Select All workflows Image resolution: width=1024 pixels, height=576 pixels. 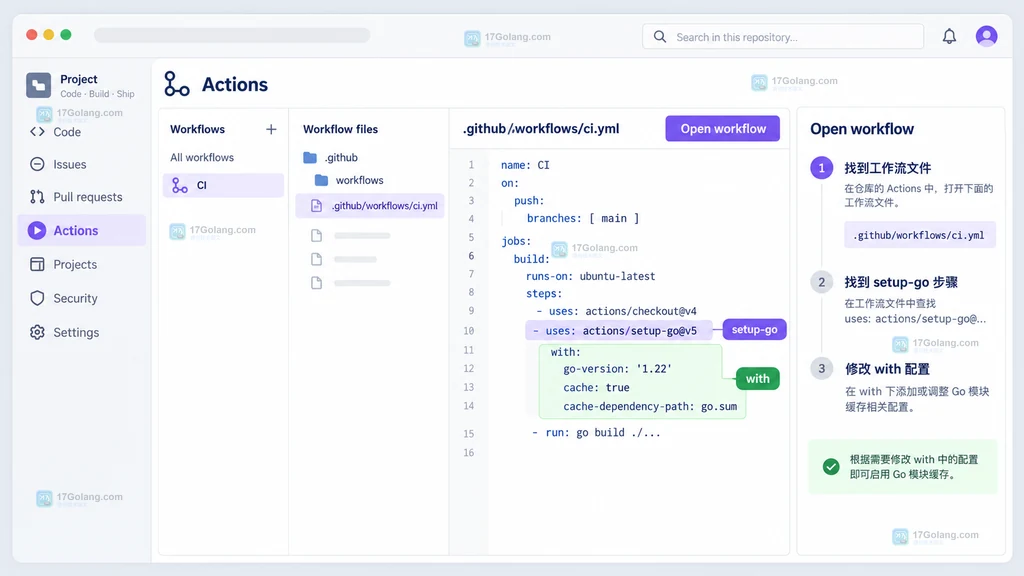pyautogui.click(x=202, y=157)
